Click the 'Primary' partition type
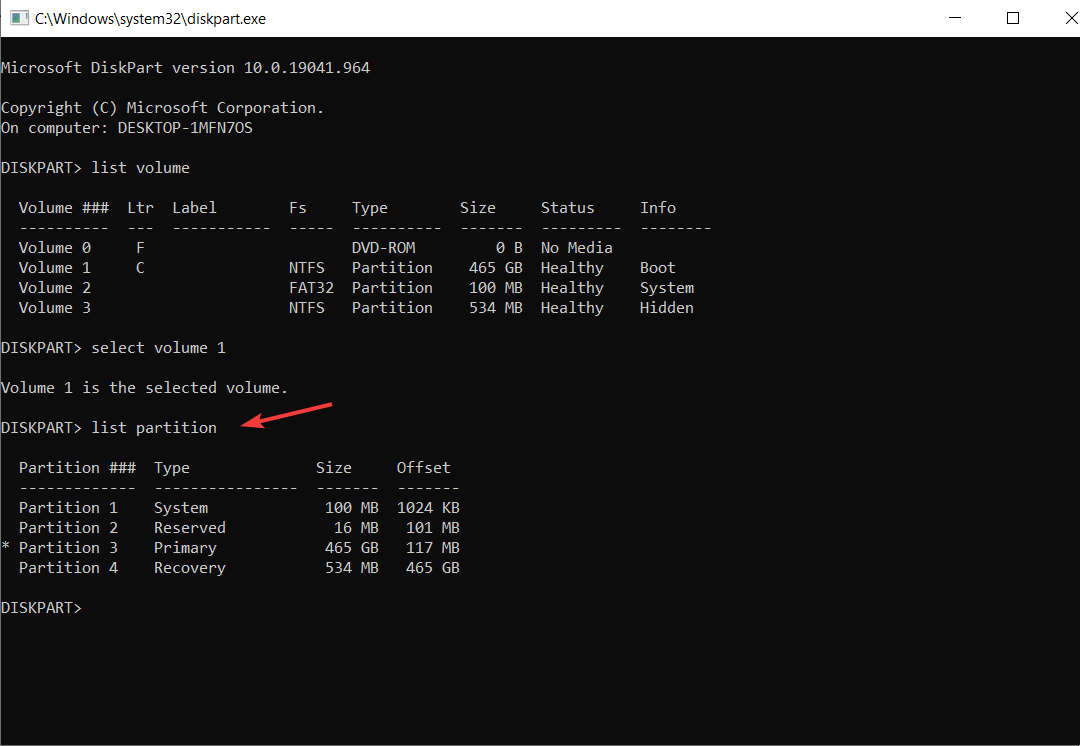 [x=185, y=547]
